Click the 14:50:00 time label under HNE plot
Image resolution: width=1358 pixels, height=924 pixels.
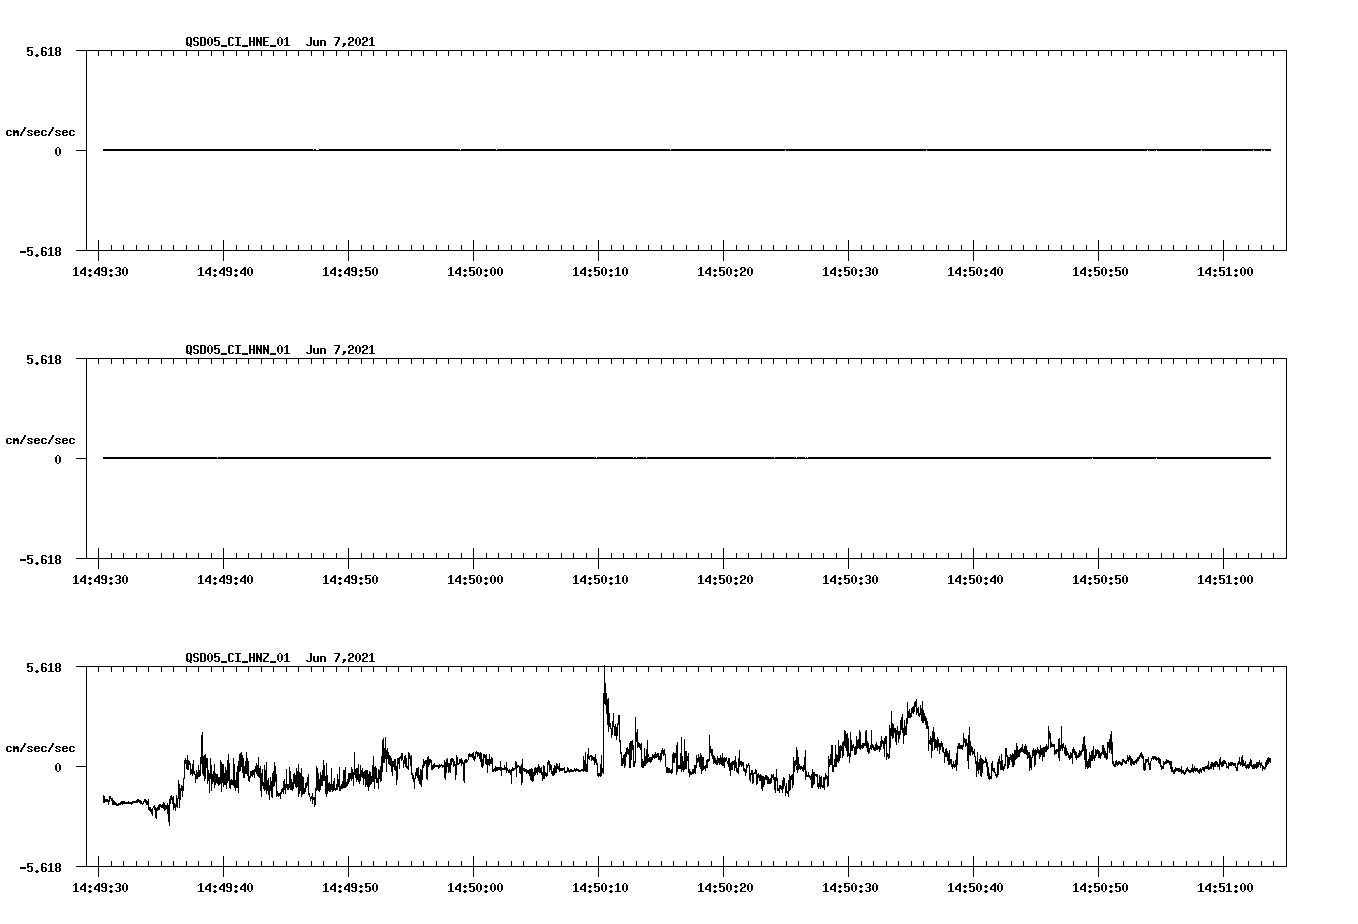point(475,272)
